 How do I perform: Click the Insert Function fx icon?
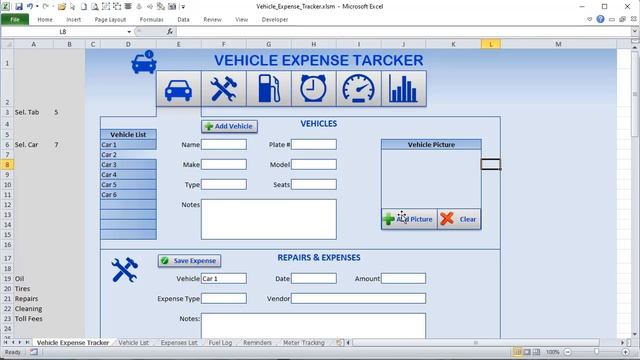pos(170,31)
